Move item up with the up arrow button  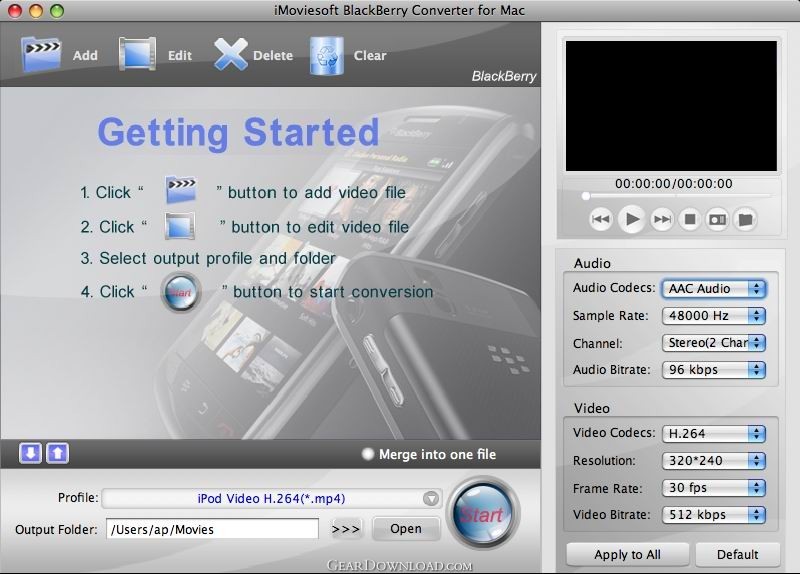58,453
